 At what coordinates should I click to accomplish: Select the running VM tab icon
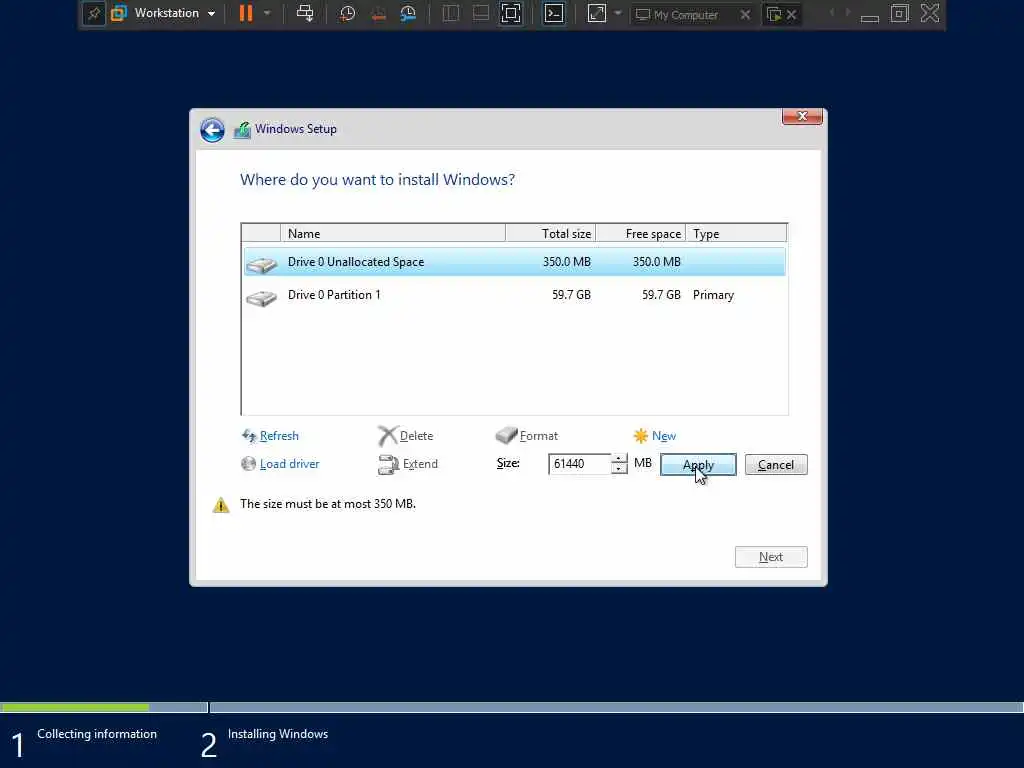(775, 14)
